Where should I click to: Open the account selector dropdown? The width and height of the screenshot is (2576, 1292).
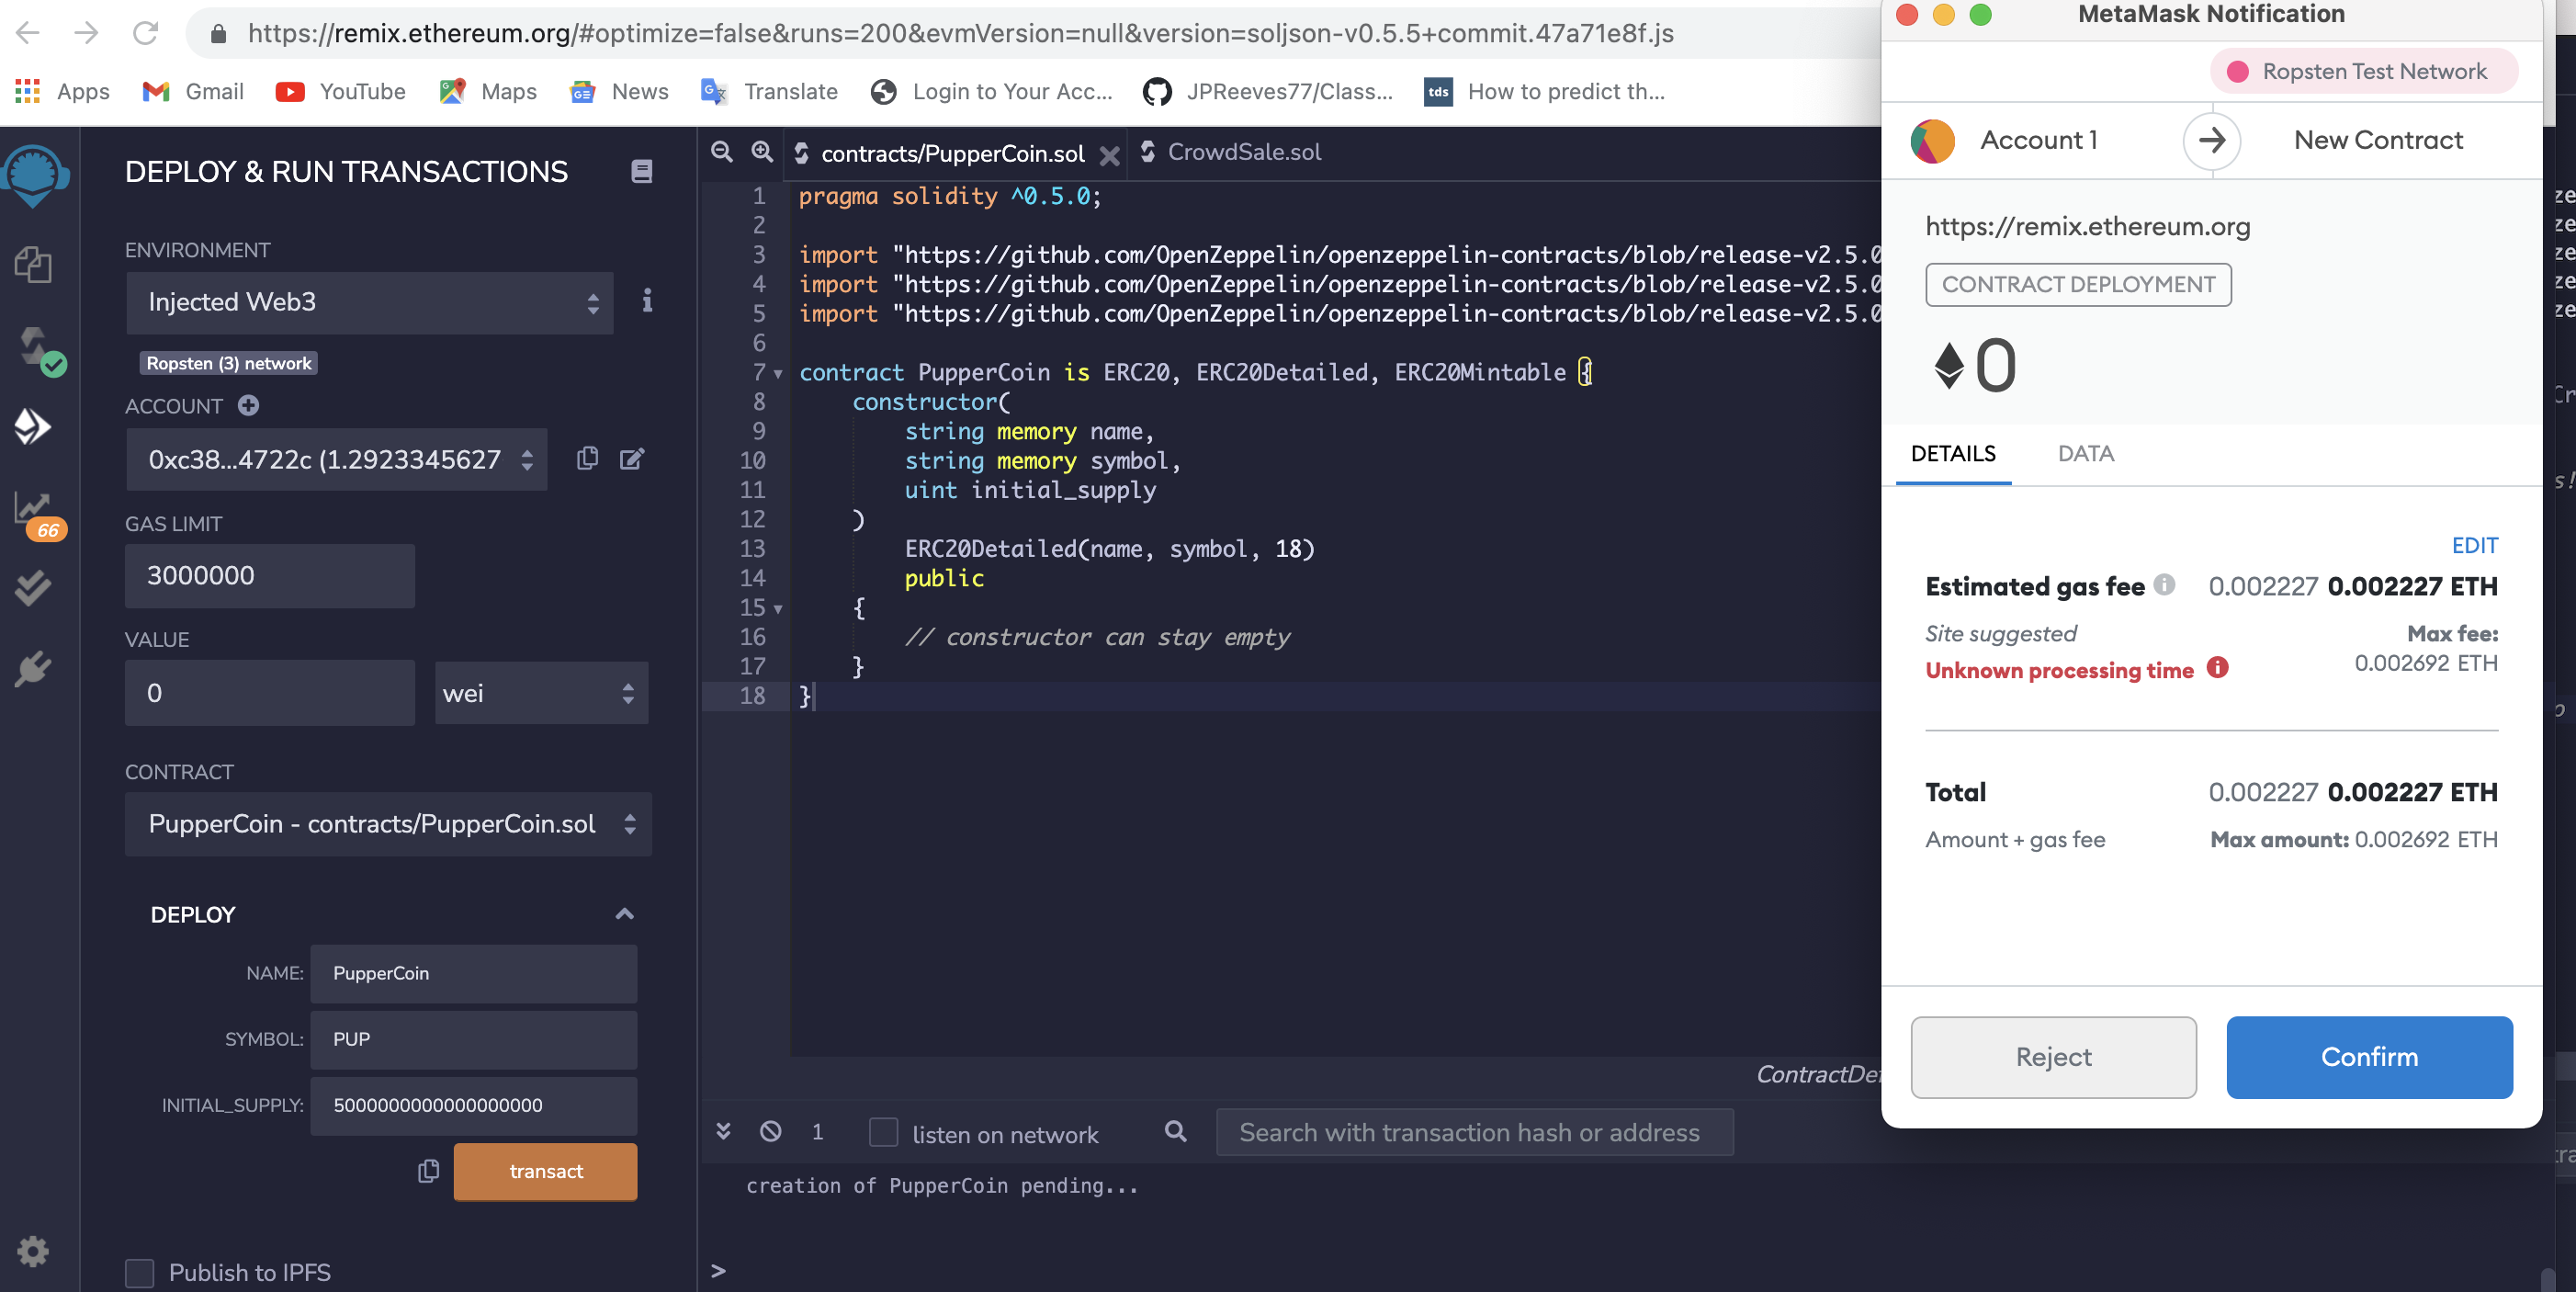[337, 459]
